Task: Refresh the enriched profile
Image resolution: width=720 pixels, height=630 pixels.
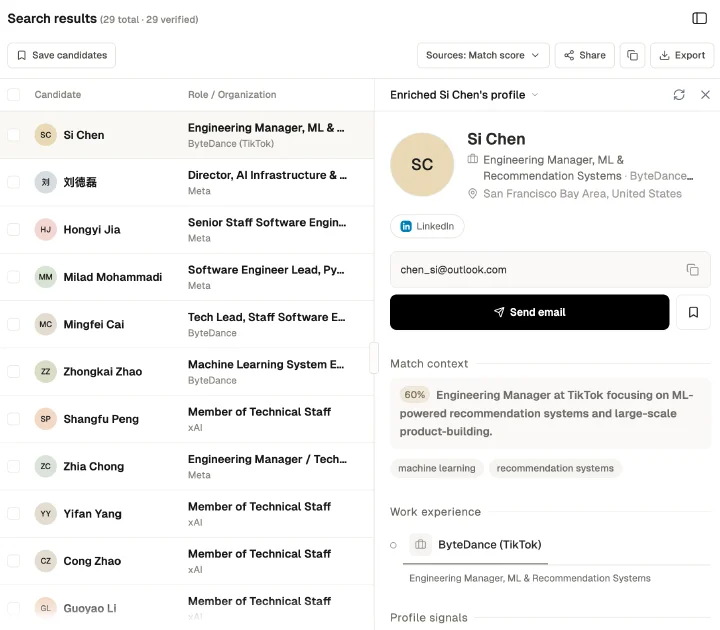Action: click(x=679, y=95)
